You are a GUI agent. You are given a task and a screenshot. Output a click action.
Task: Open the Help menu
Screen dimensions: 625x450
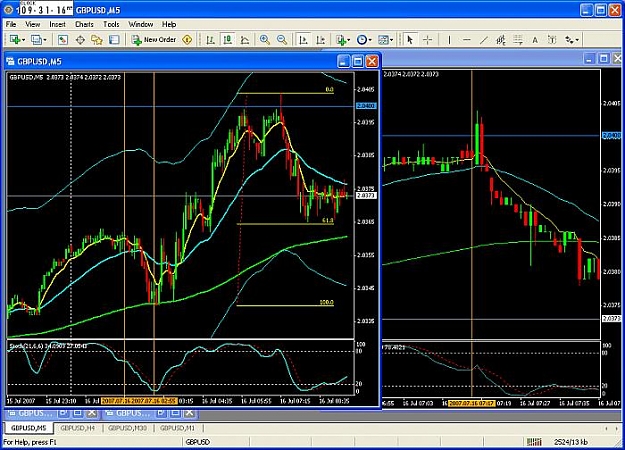pos(169,24)
